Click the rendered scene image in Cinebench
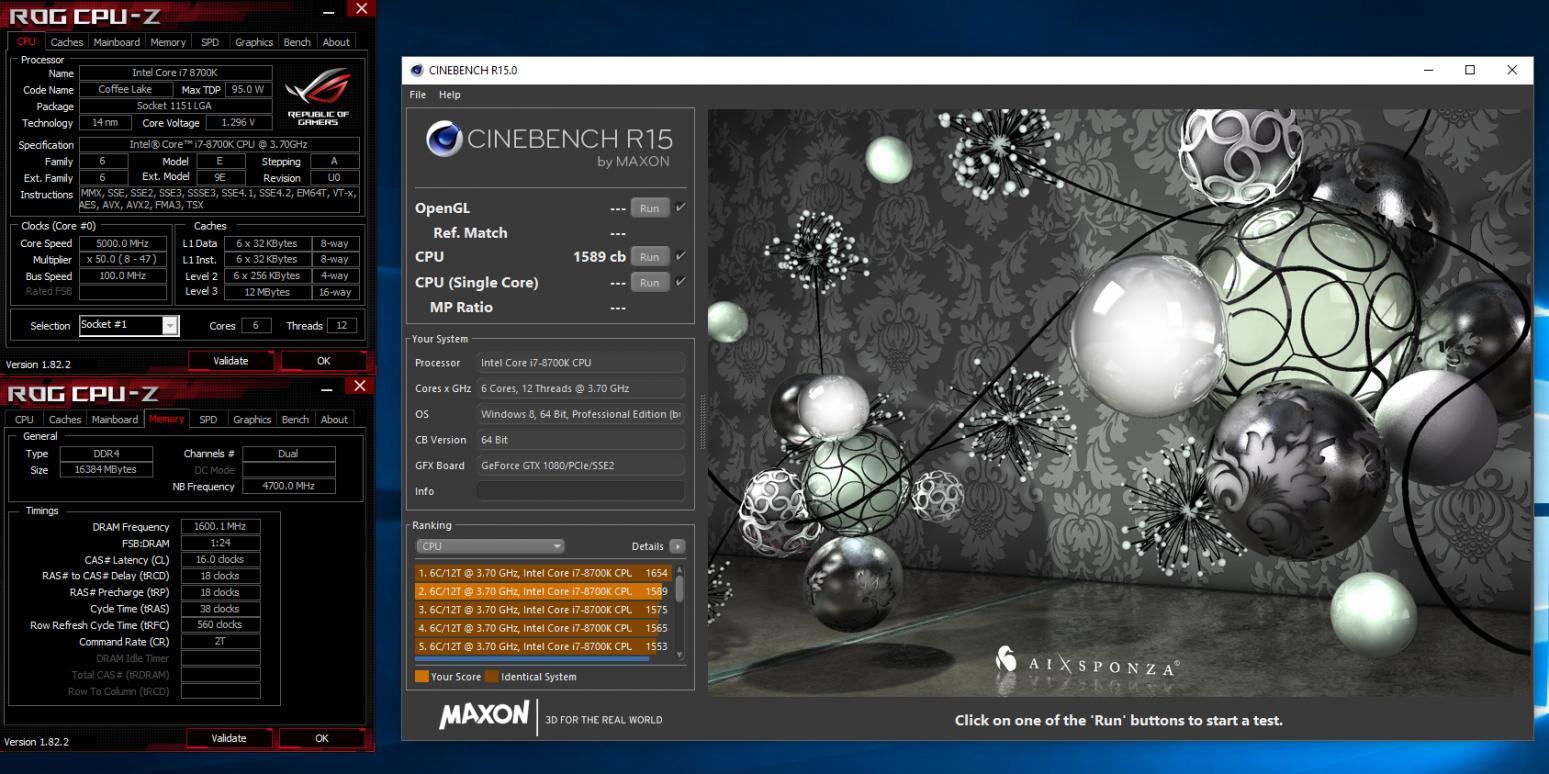Screen dimensions: 1549x774 click(1119, 402)
